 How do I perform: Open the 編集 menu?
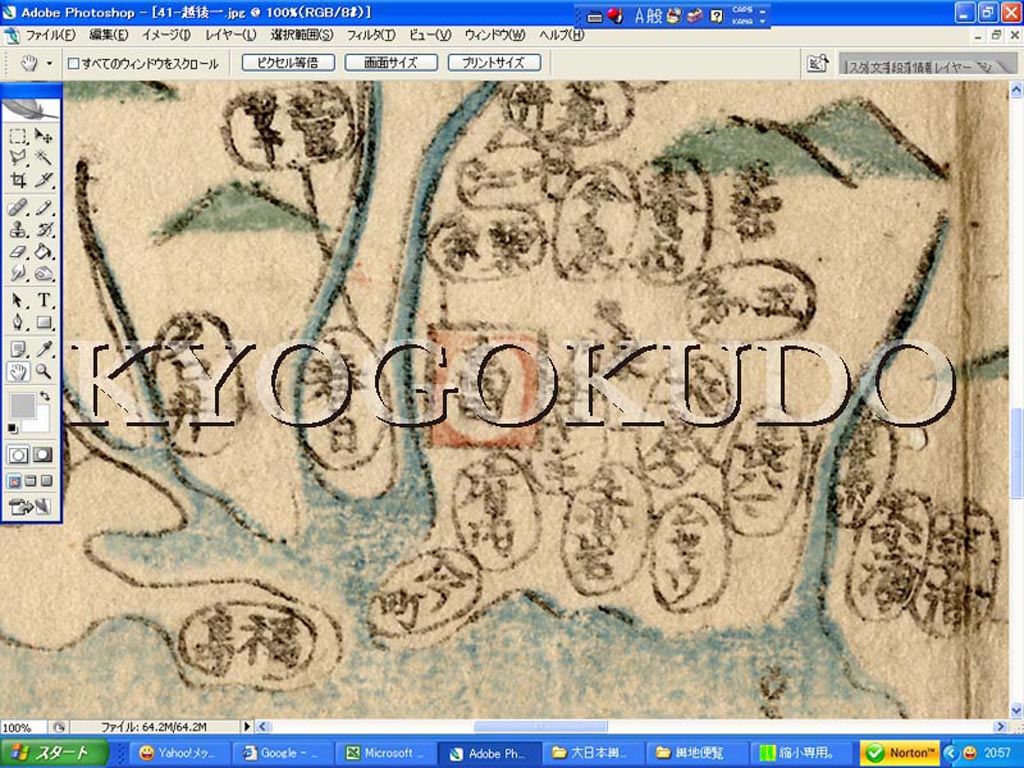pyautogui.click(x=108, y=35)
